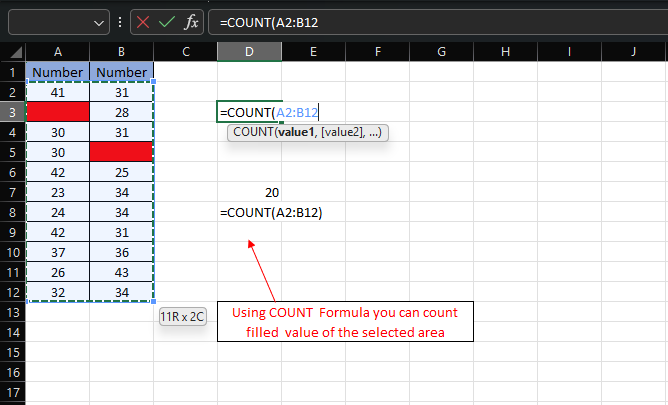This screenshot has width=668, height=405.
Task: Click cell D7 containing the value 20
Action: click(x=249, y=192)
